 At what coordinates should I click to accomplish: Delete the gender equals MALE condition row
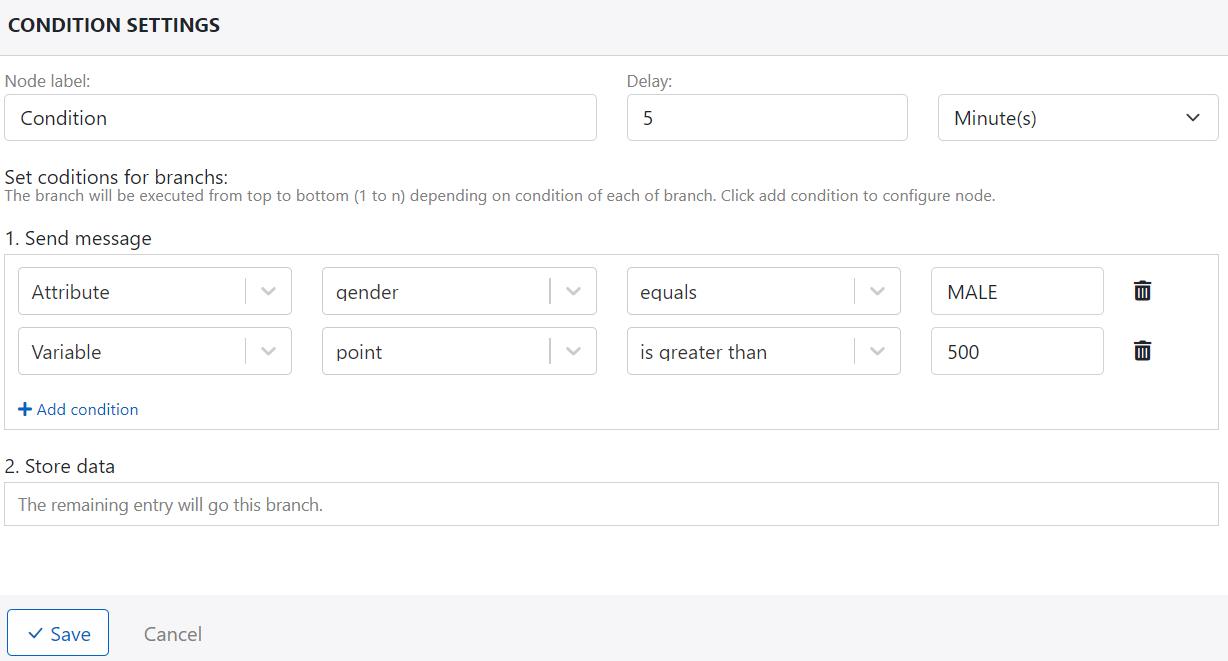[1142, 291]
